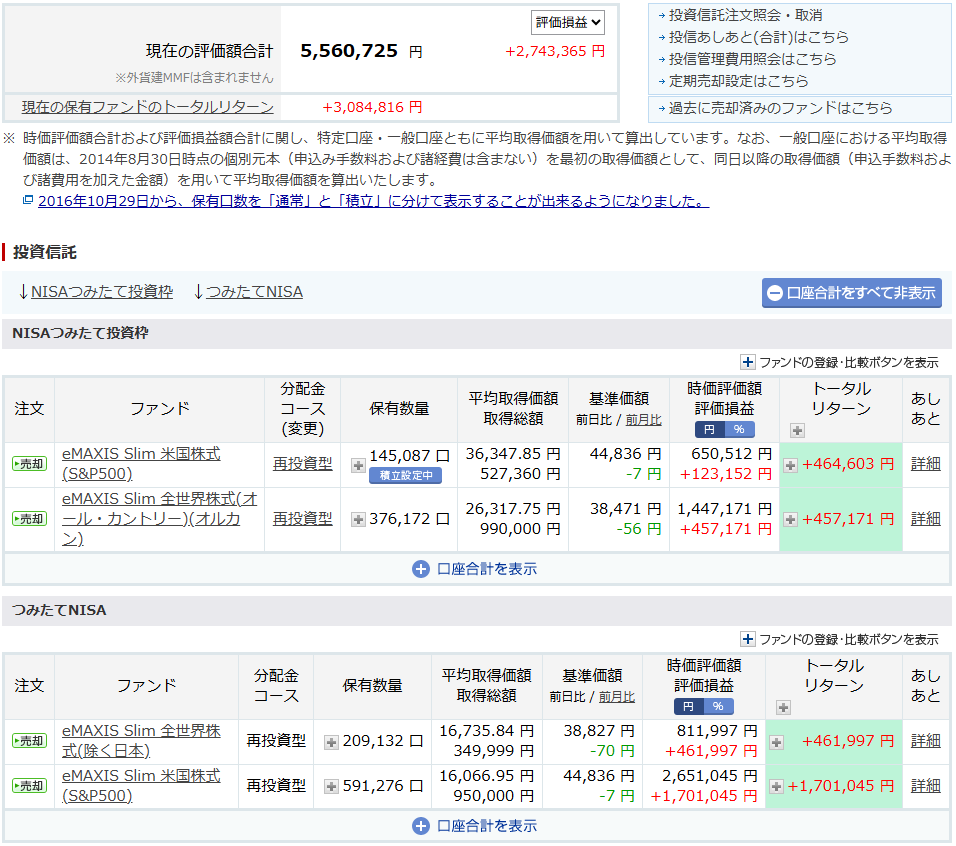
Task: Select valuation 650,512 円 cell
Action: pos(731,454)
